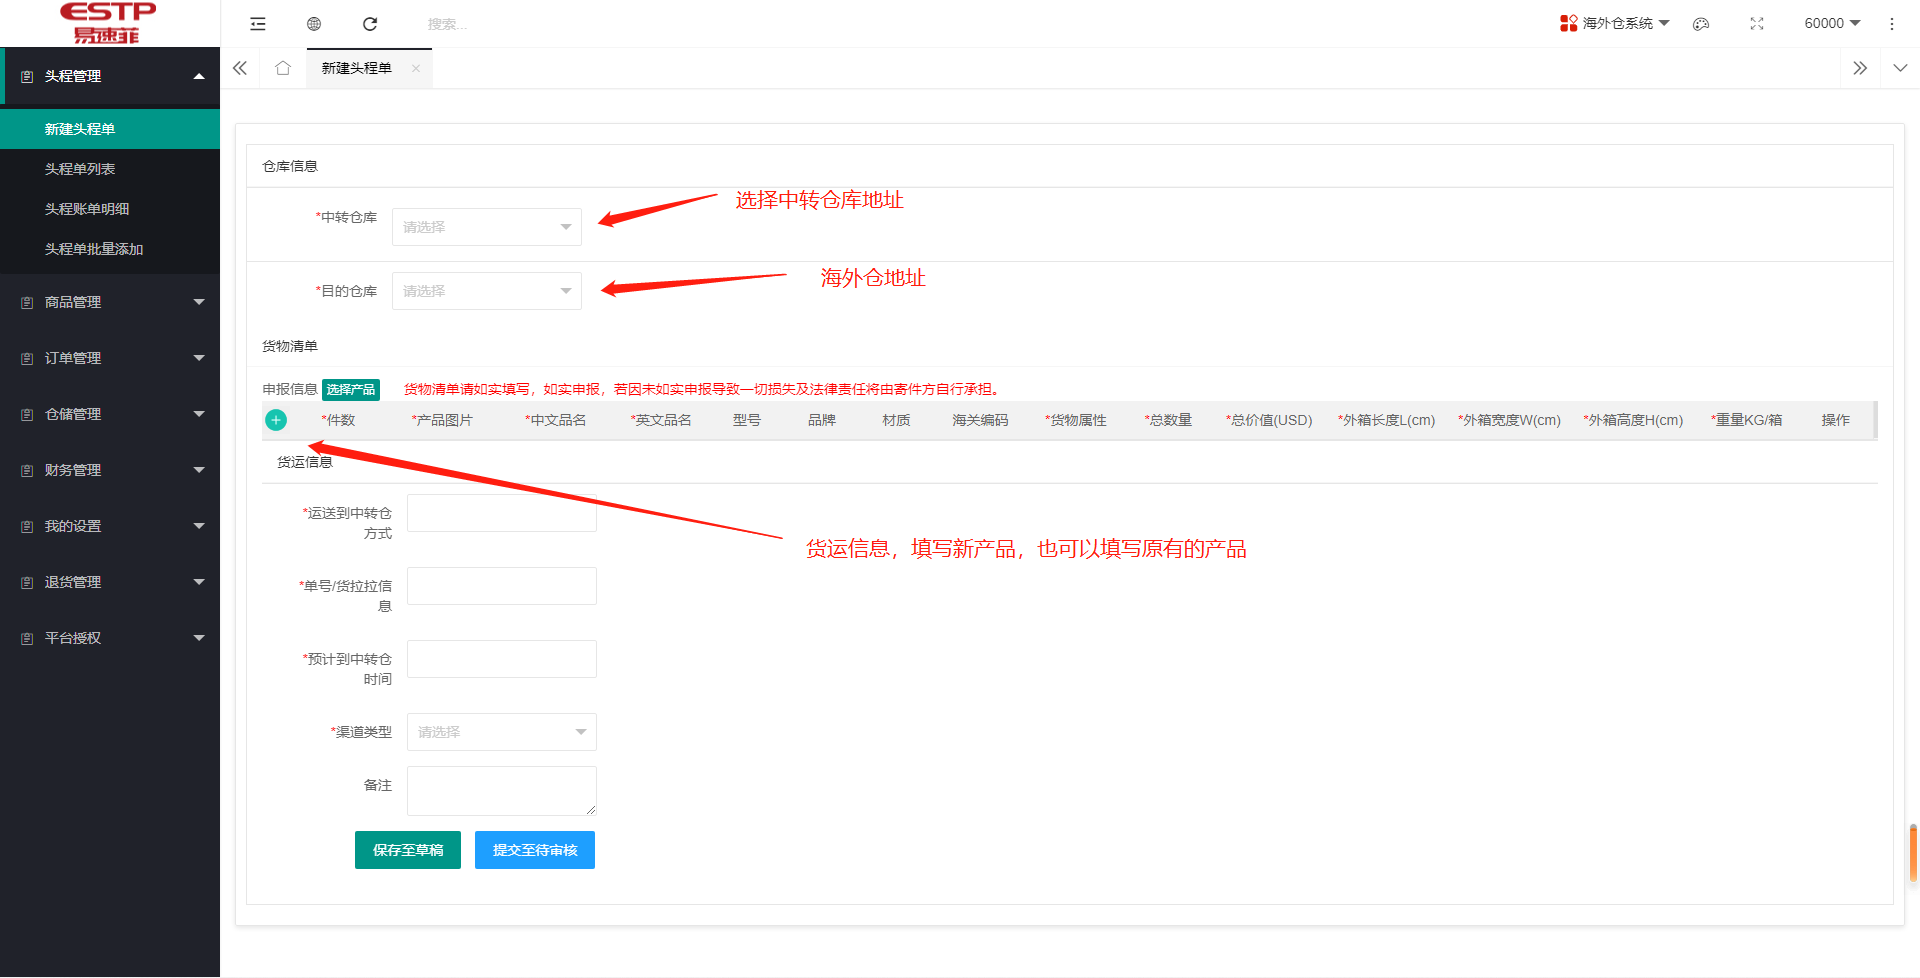Open the 目的仓库 dropdown
Screen dimensions: 1920x978
coord(487,290)
